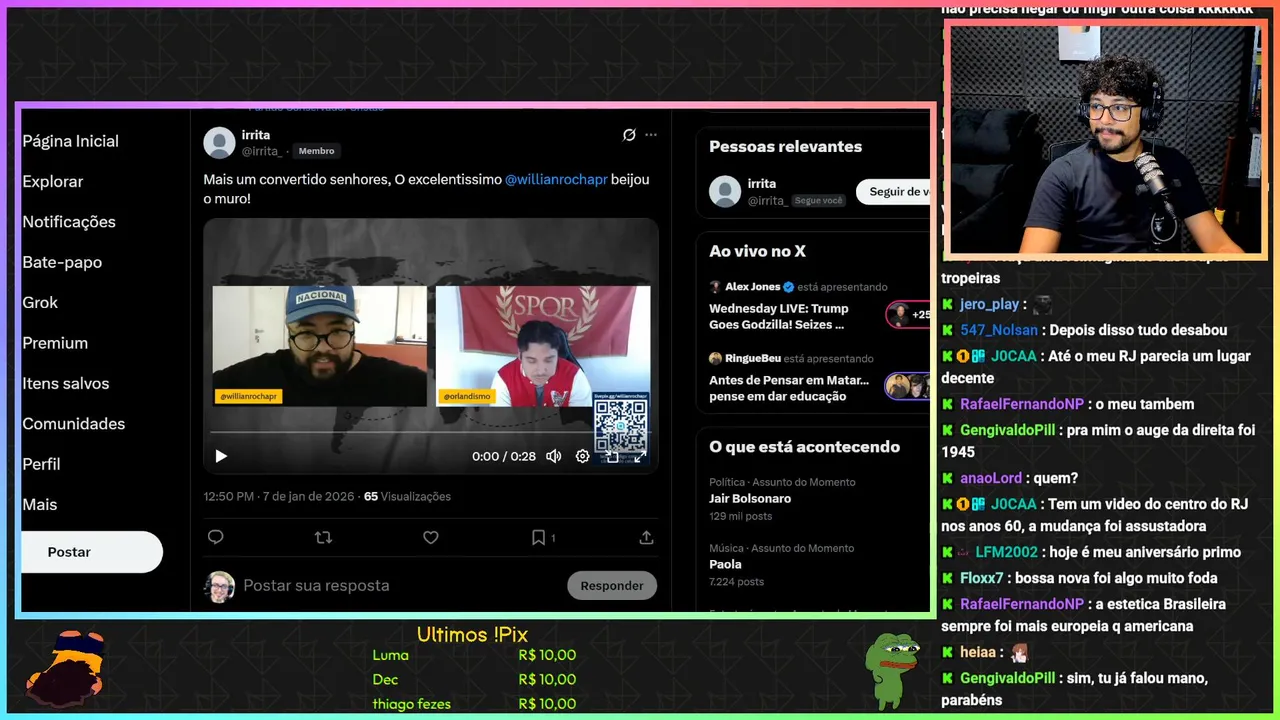Image resolution: width=1280 pixels, height=720 pixels.
Task: Go to Perfil
Action: click(41, 464)
